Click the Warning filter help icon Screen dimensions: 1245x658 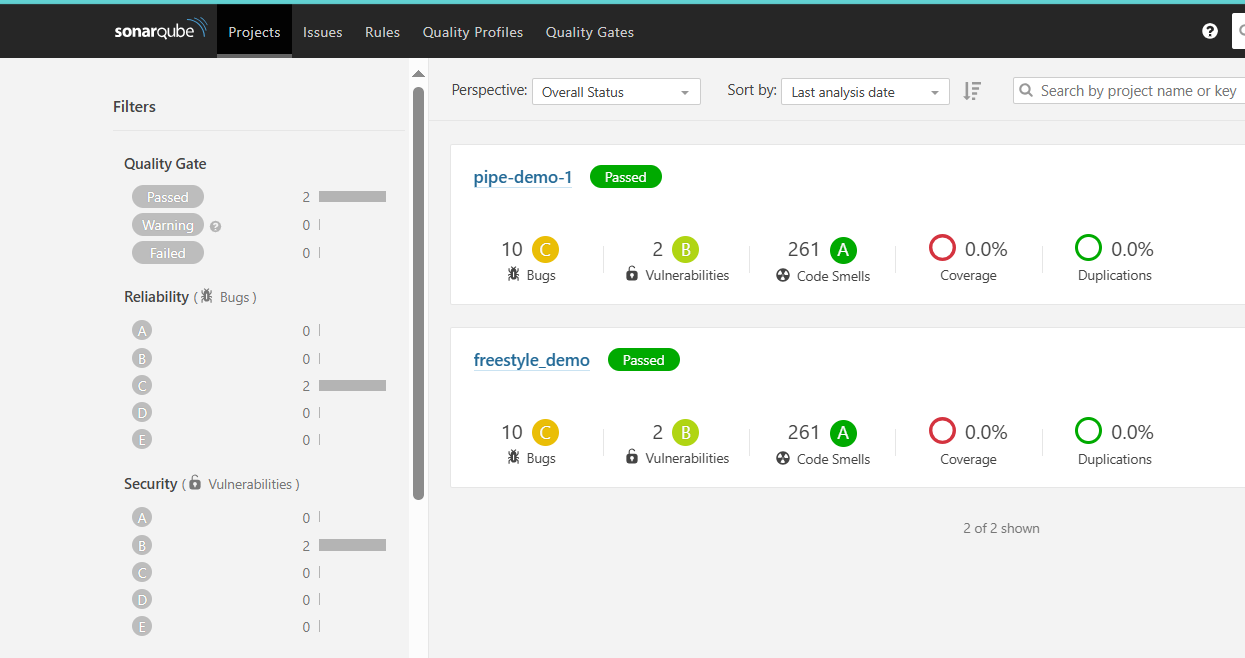pyautogui.click(x=215, y=226)
